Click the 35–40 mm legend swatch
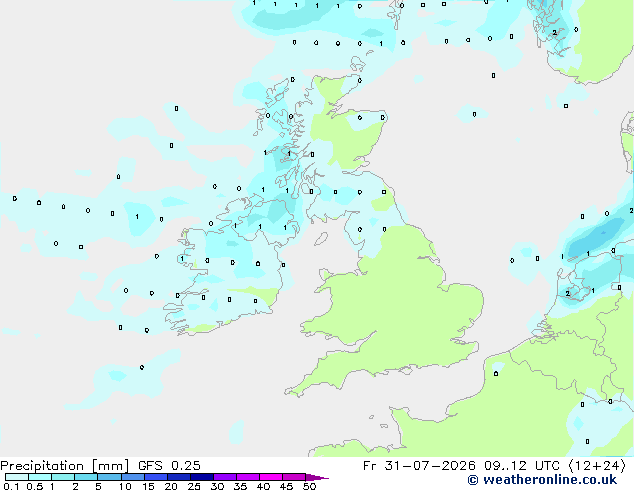Screen dimensions: 634x490 pyautogui.click(x=248, y=477)
